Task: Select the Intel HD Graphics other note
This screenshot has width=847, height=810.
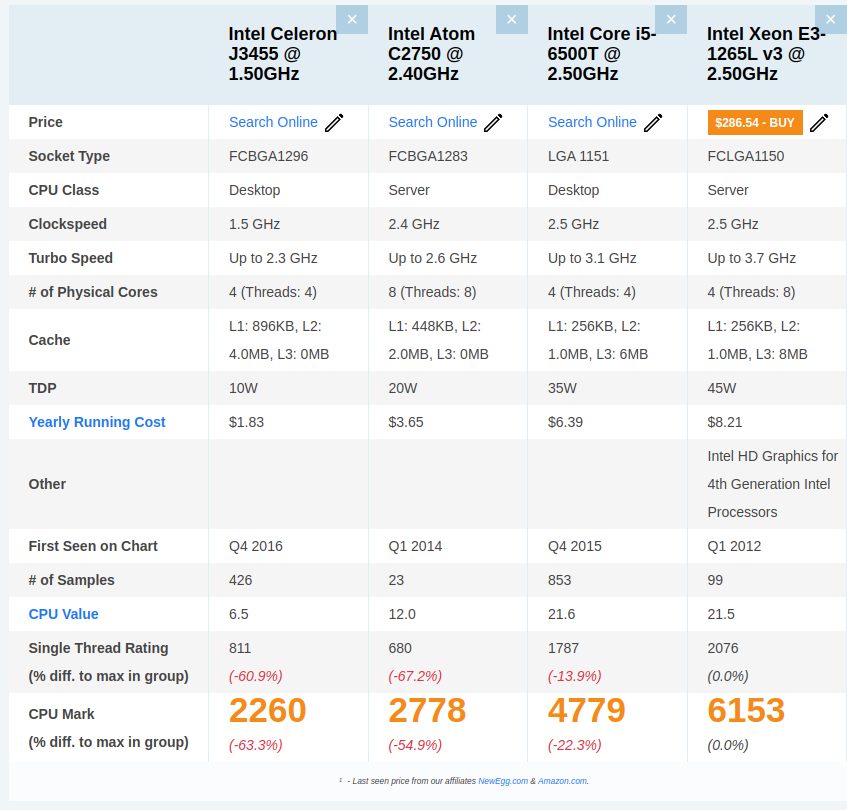Action: 772,484
